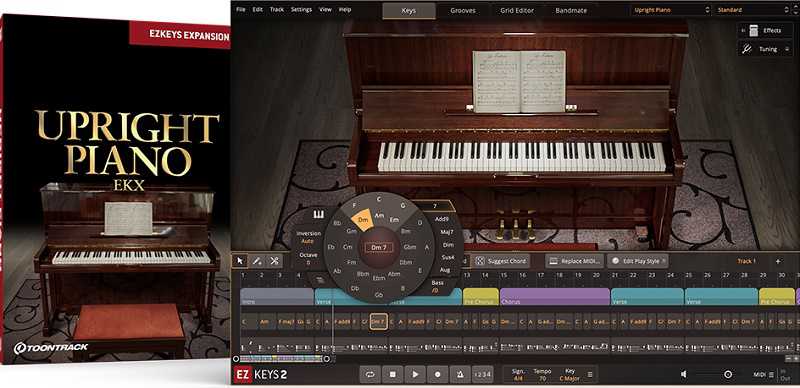The image size is (800, 388).
Task: Select the Track 1 label
Action: click(x=746, y=261)
